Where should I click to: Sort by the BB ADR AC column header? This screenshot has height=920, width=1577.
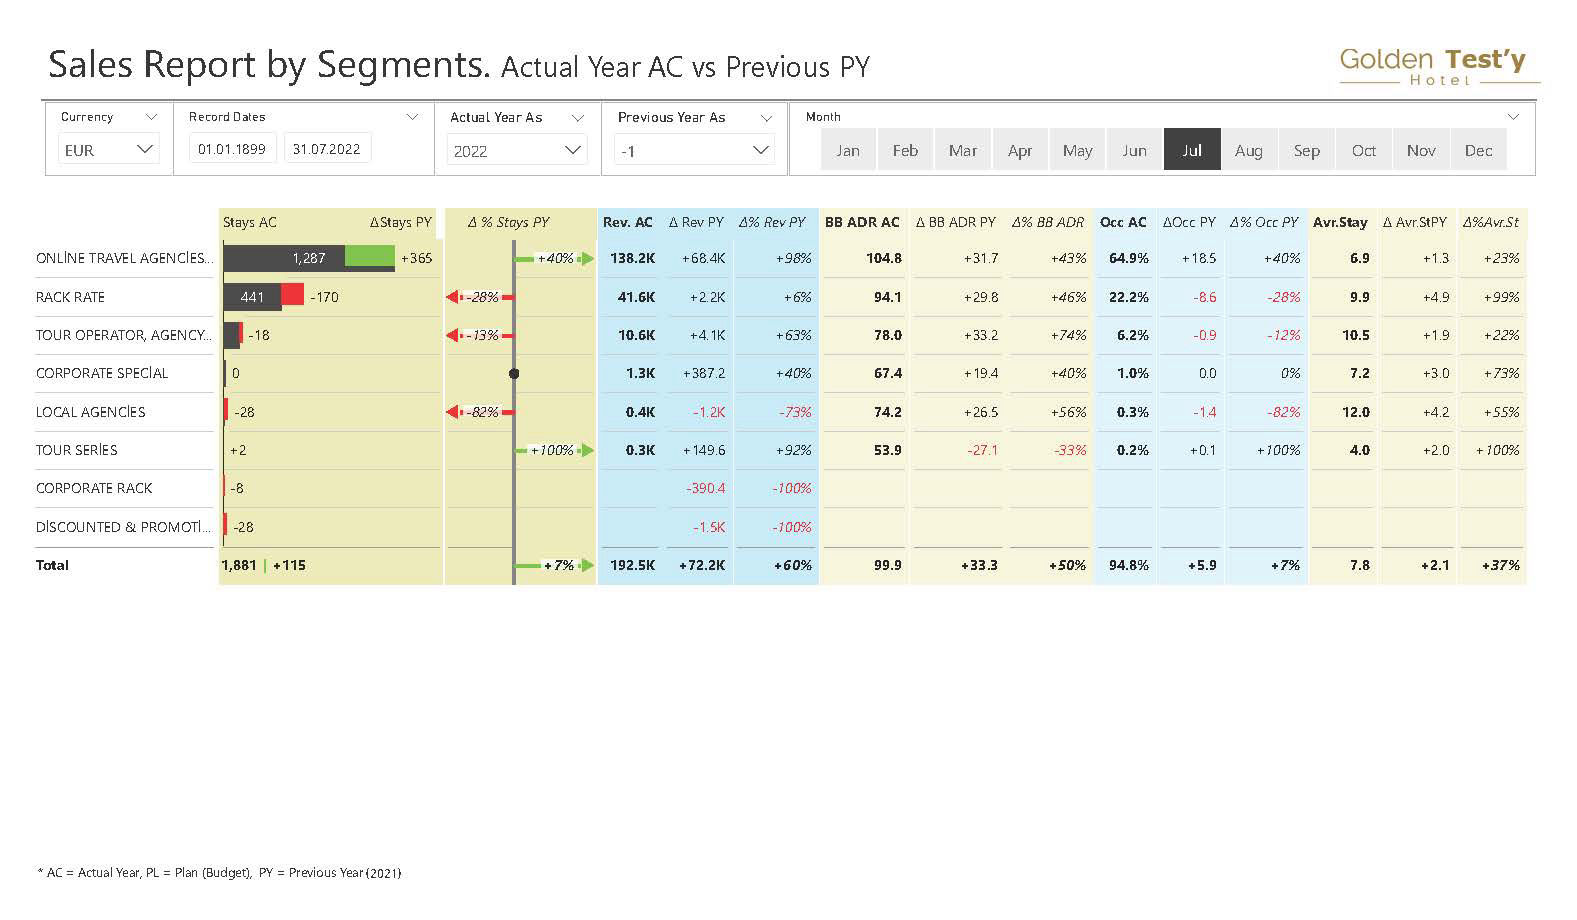coord(862,222)
